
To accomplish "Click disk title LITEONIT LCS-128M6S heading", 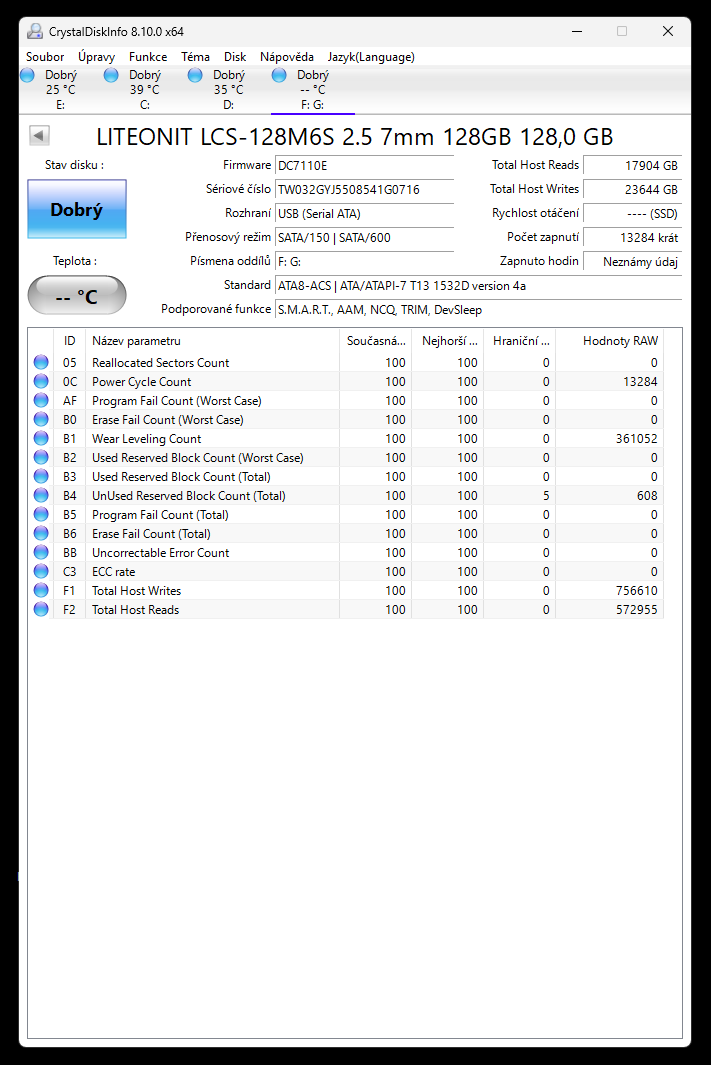I will coord(354,137).
